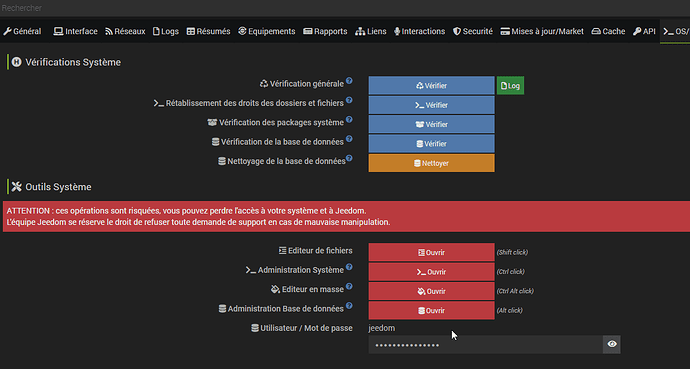This screenshot has height=369, width=690.
Task: Click the database password field
Action: 486,344
